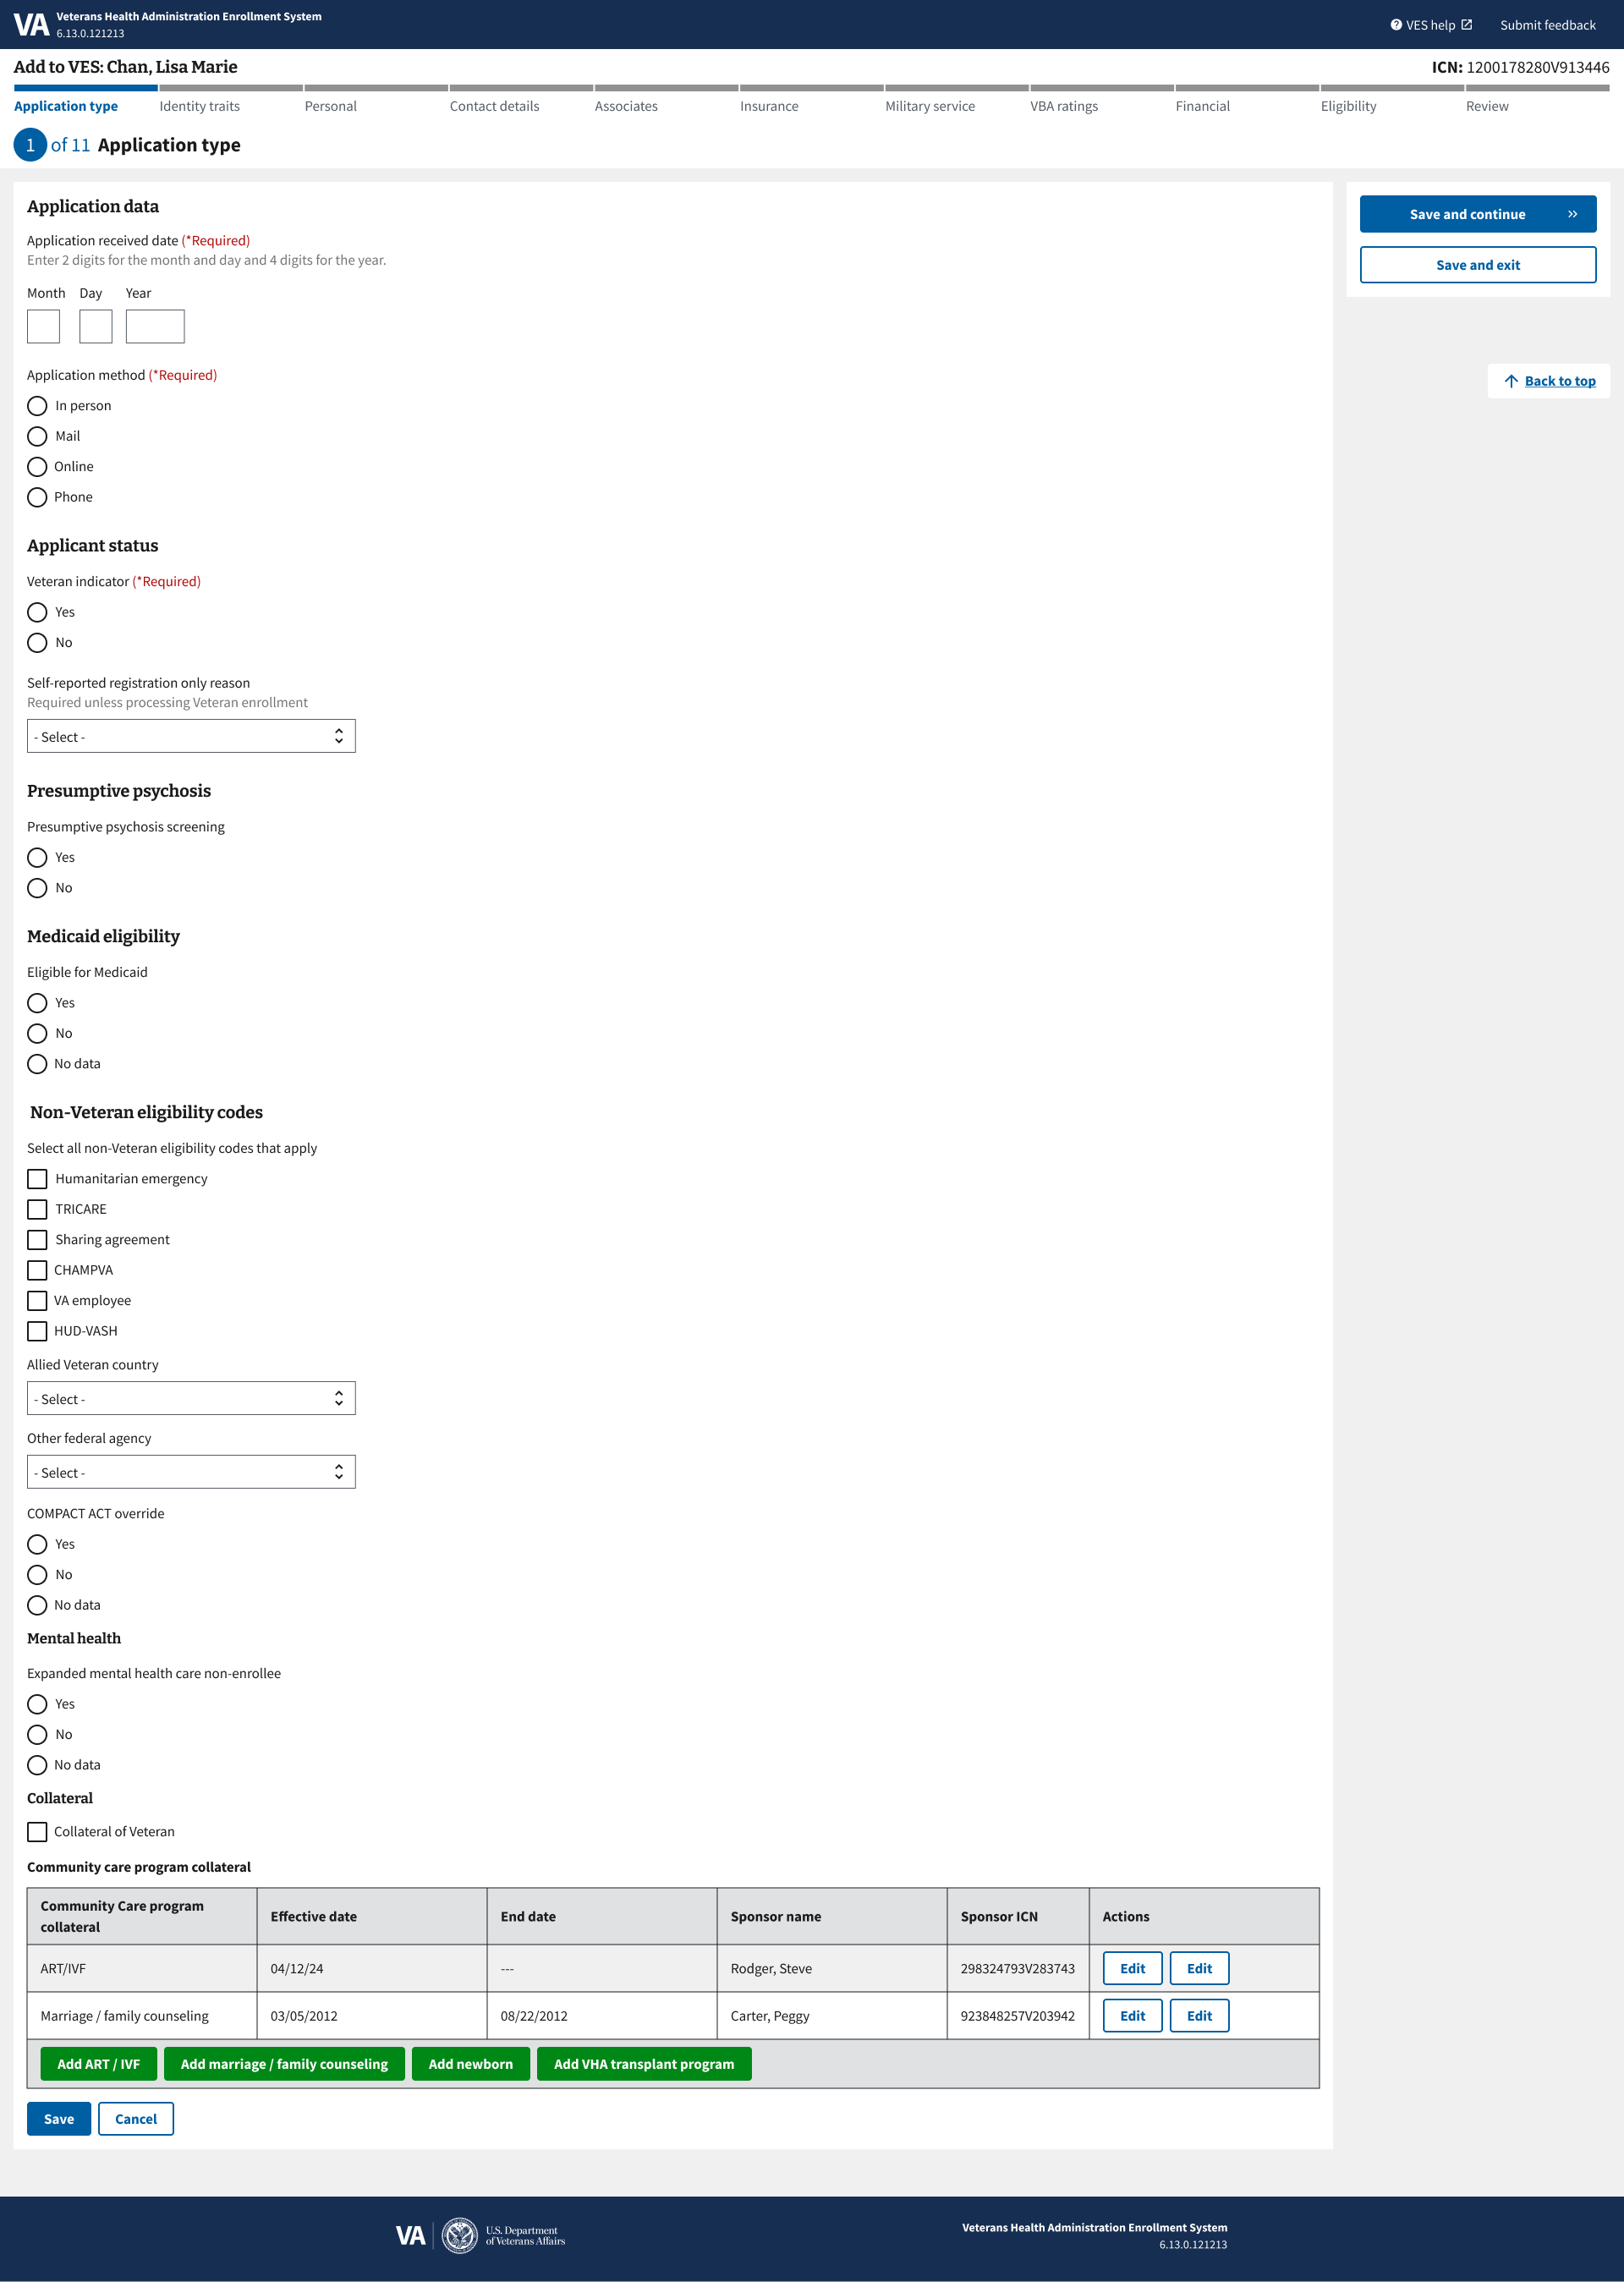Open the Allied Veteran country selector
1624x2282 pixels.
coord(191,1398)
